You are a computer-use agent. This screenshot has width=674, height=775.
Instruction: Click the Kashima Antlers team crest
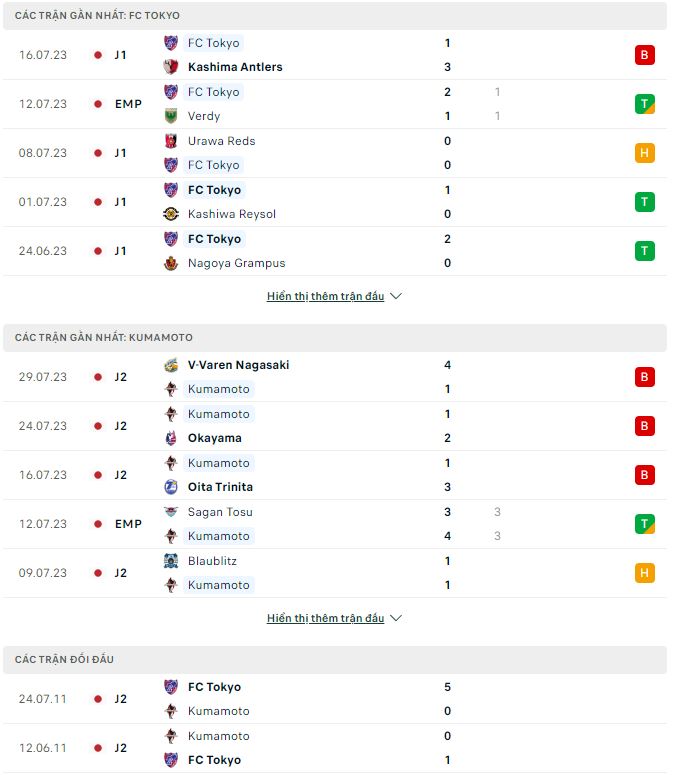coord(171,67)
